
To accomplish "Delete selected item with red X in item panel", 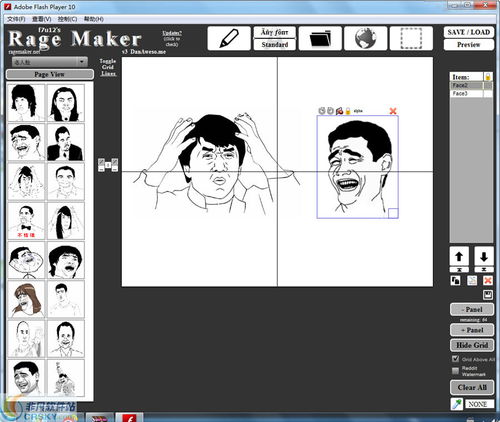I will [x=488, y=280].
